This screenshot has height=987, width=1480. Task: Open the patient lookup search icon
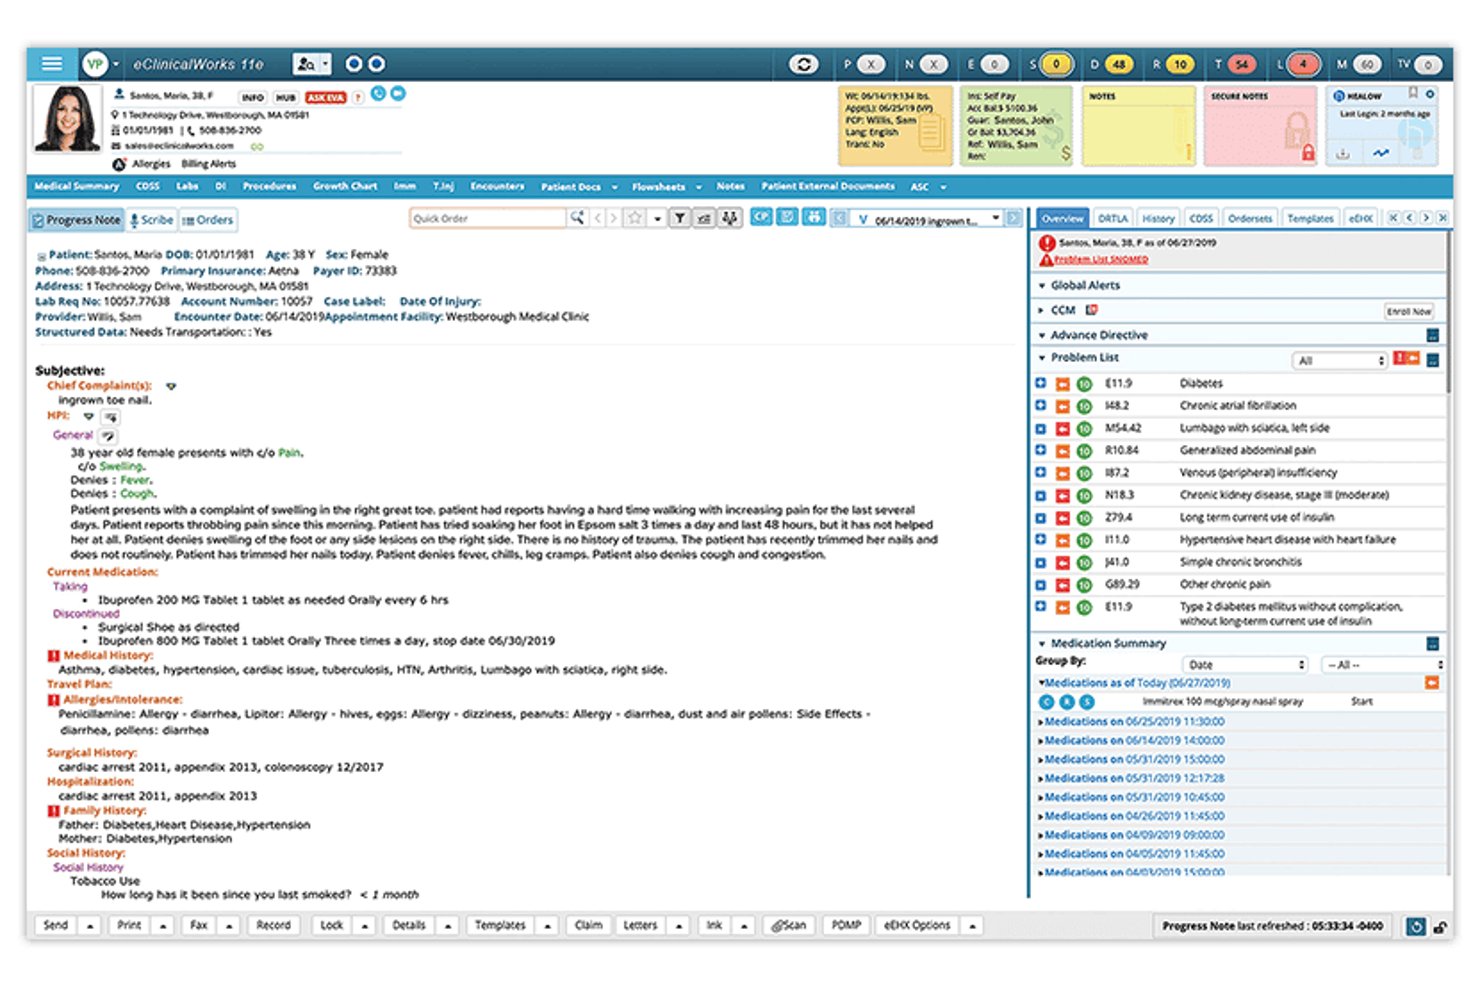(x=306, y=64)
